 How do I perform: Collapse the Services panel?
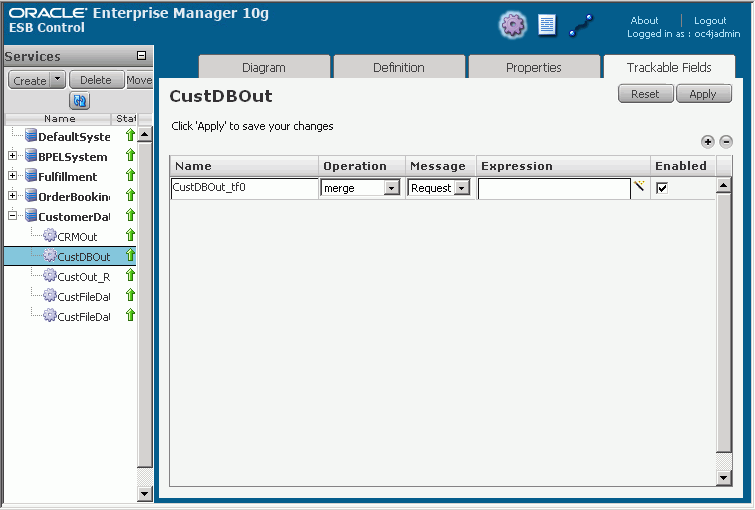pos(142,55)
